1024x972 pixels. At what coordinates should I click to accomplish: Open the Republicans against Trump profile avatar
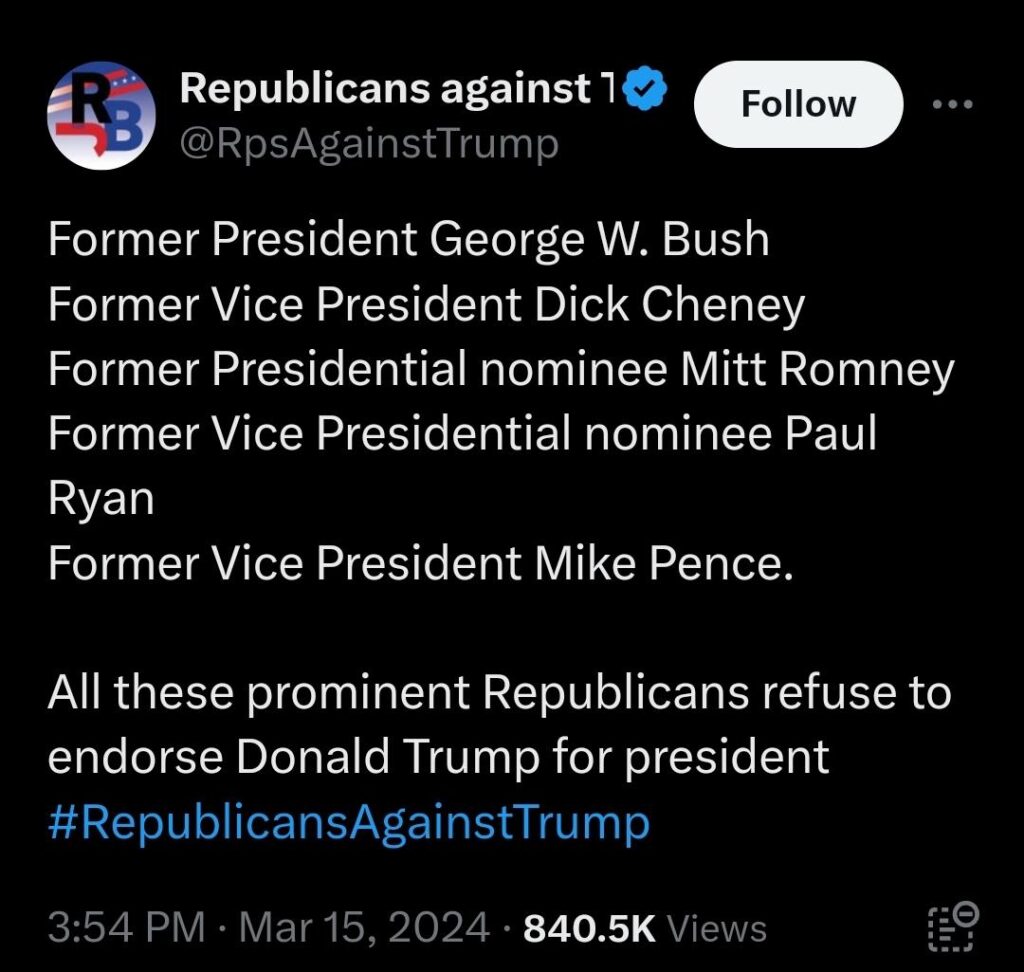(101, 116)
